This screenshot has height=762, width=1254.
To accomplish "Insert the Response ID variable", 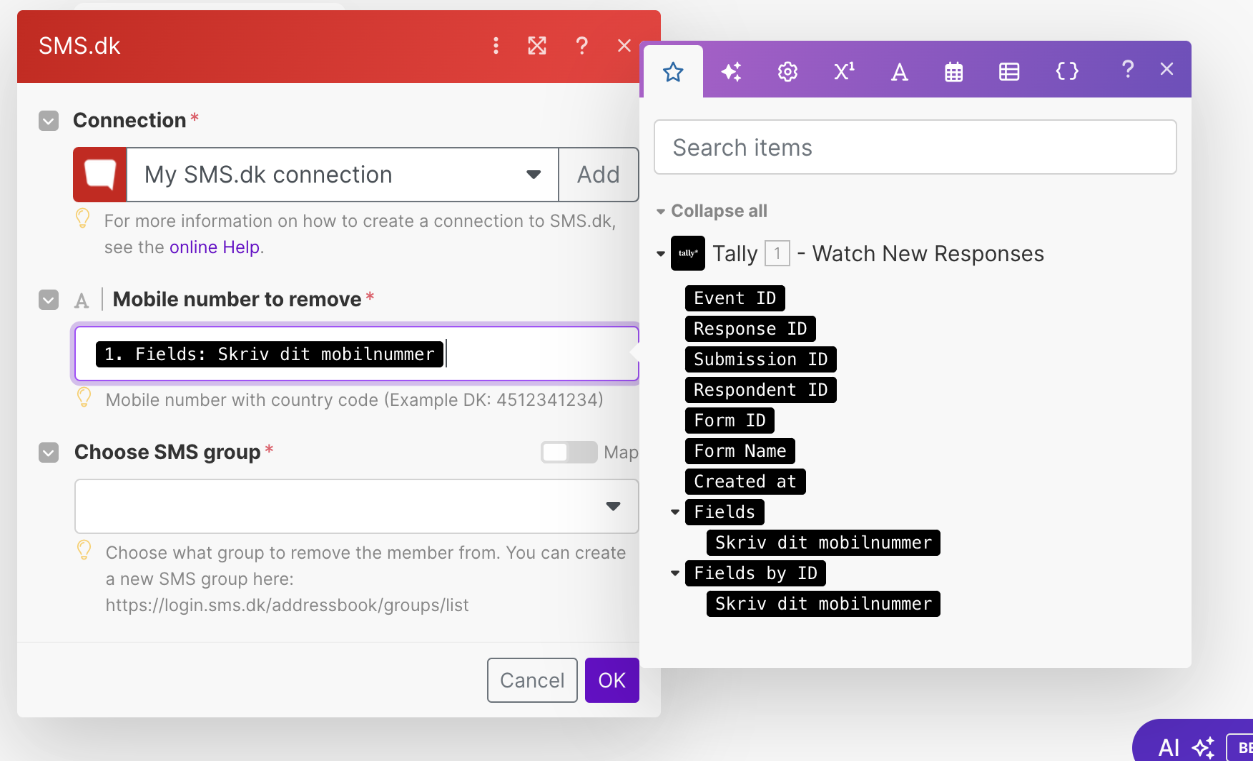I will 750,329.
